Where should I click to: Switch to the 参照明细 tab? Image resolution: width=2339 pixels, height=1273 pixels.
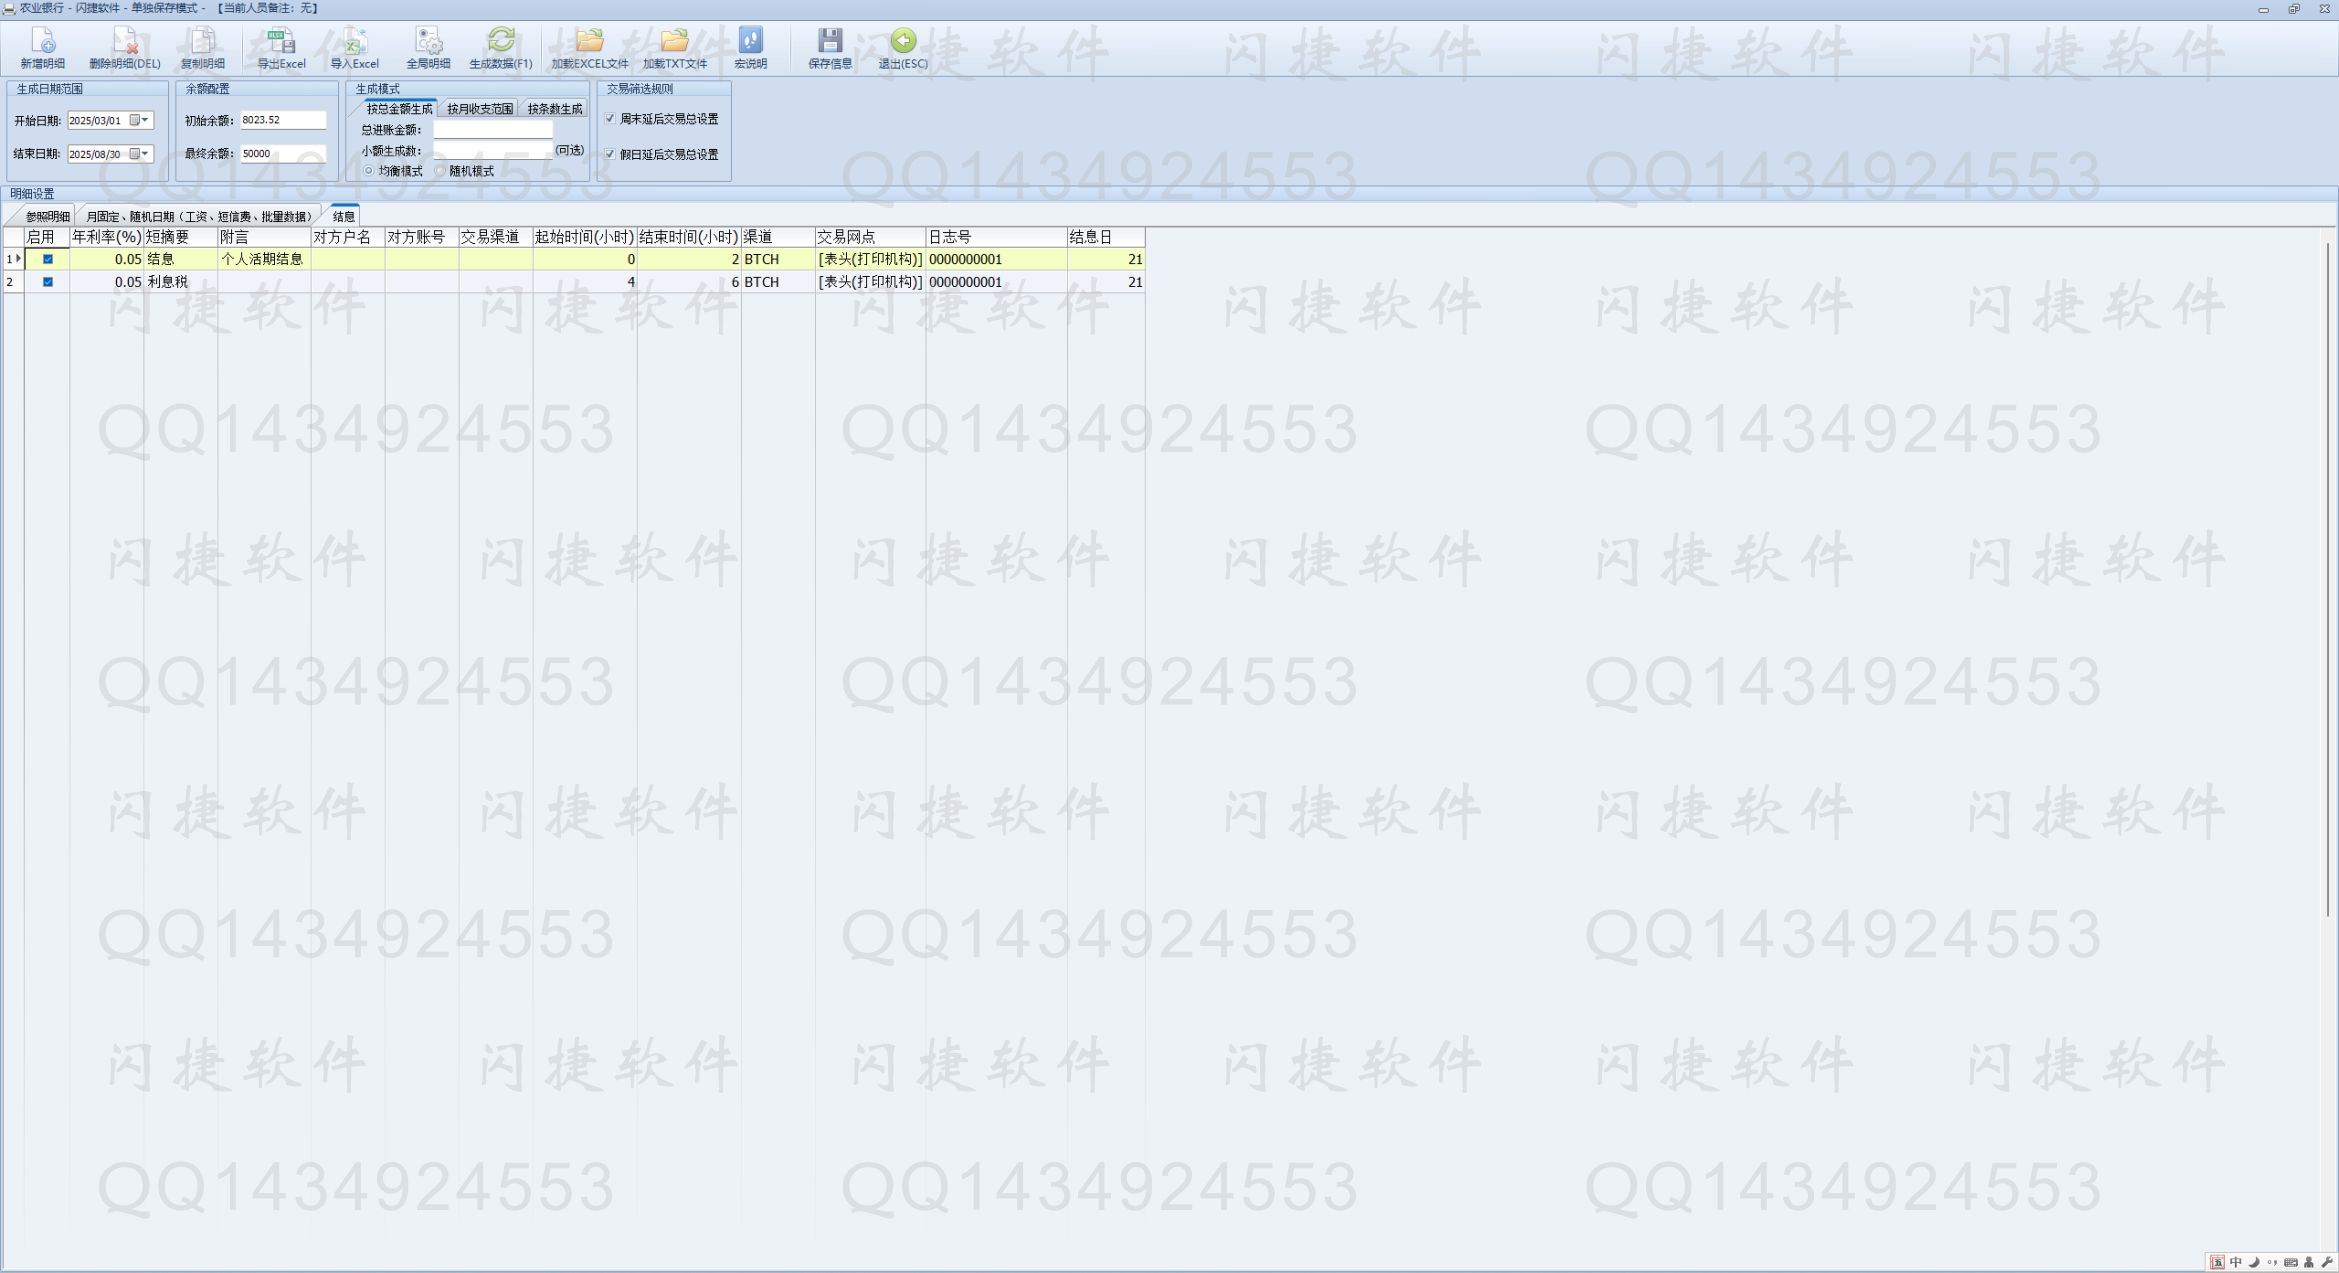click(47, 217)
